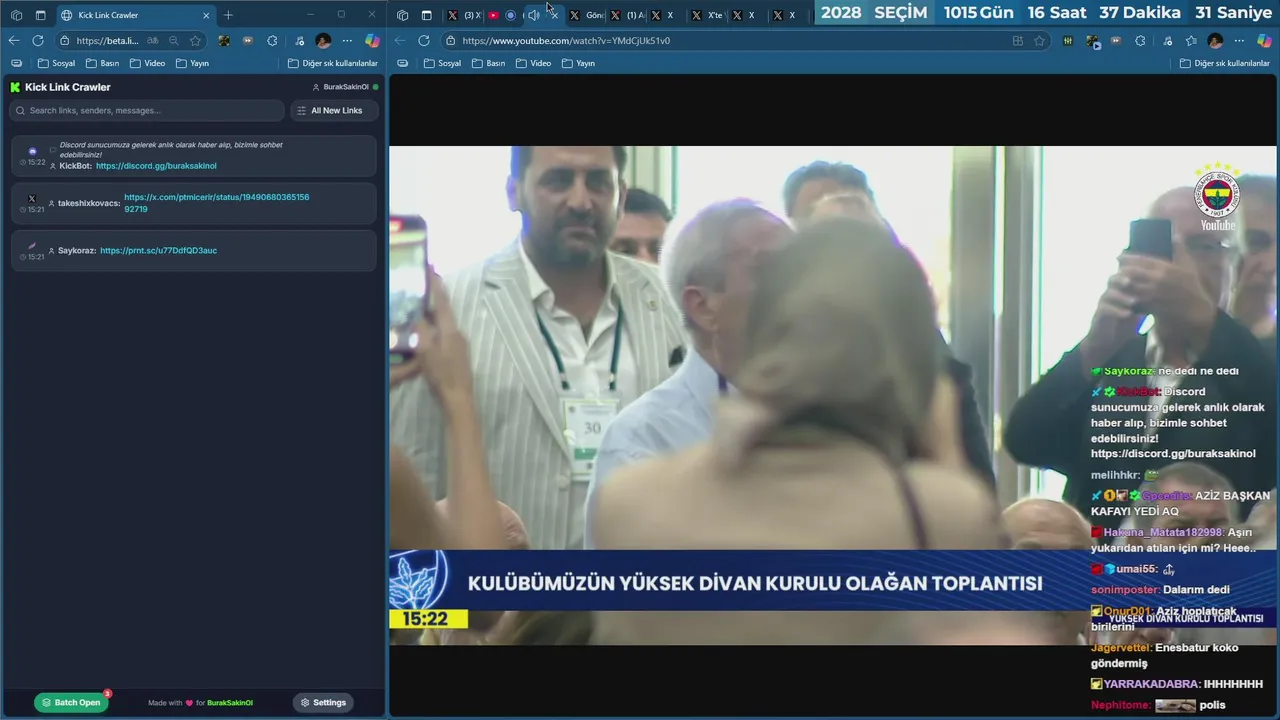Open Saykoraz's prnt.sc link
The image size is (1280, 720).
coord(158,250)
